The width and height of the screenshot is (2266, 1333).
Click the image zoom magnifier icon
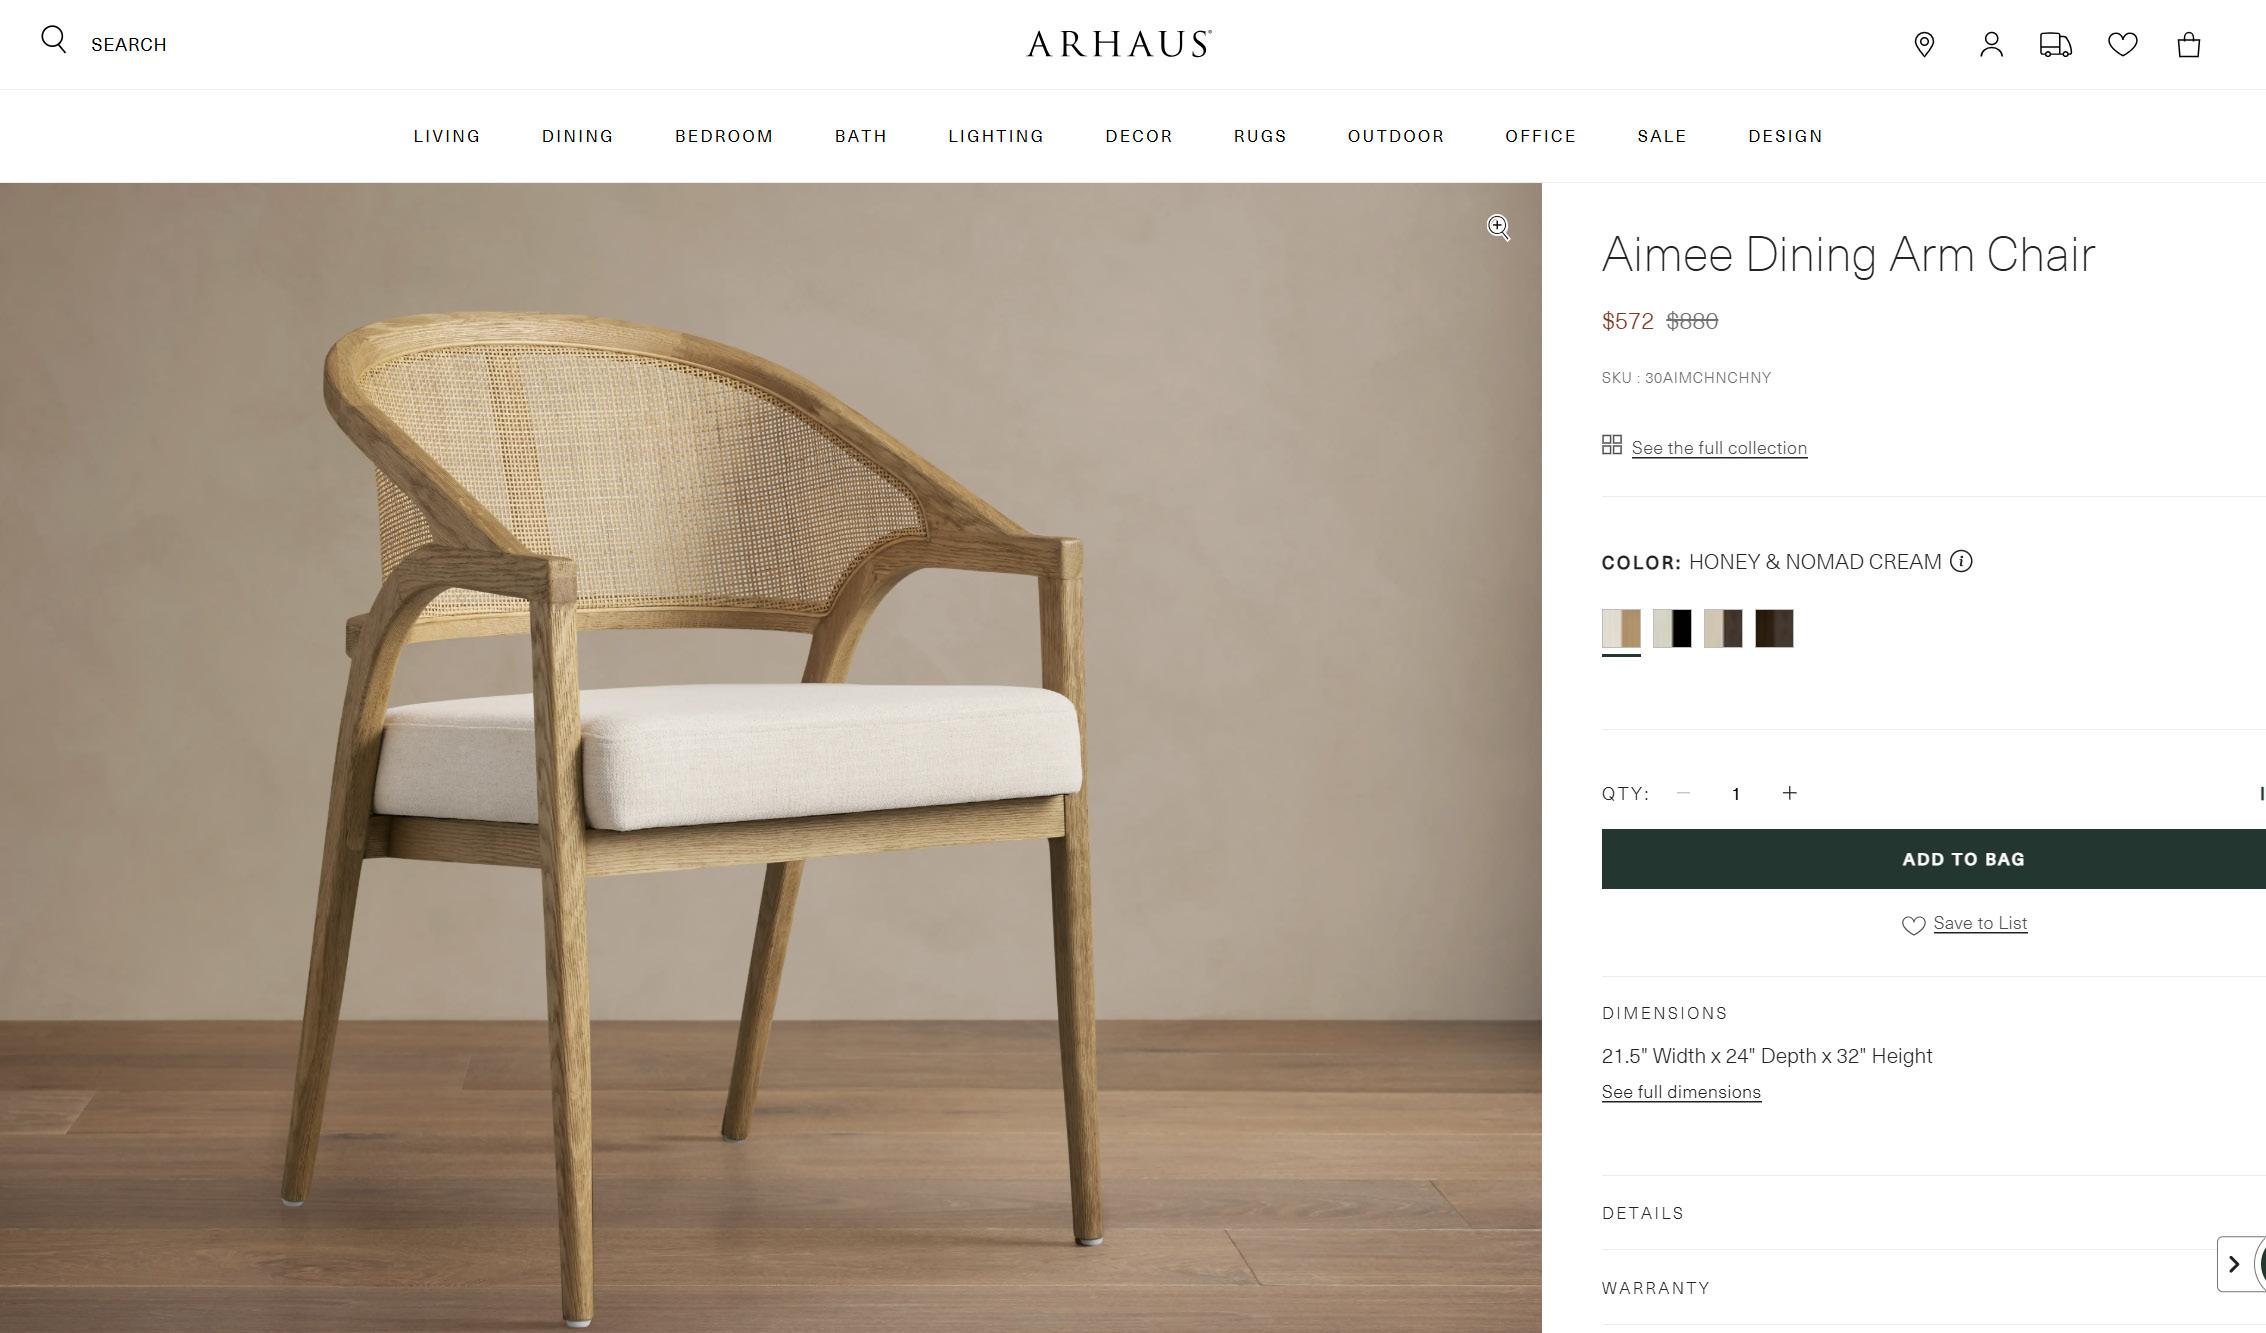(x=1498, y=228)
